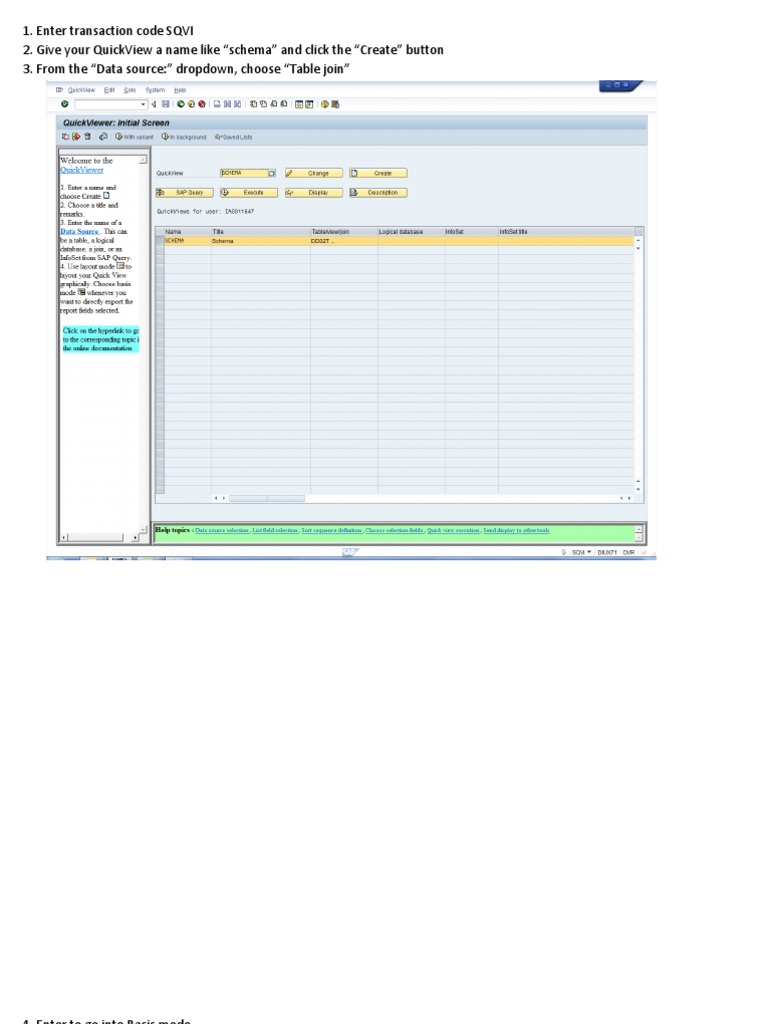Click the Find Next binoculars icon
This screenshot has height=1024, width=768.
point(237,104)
